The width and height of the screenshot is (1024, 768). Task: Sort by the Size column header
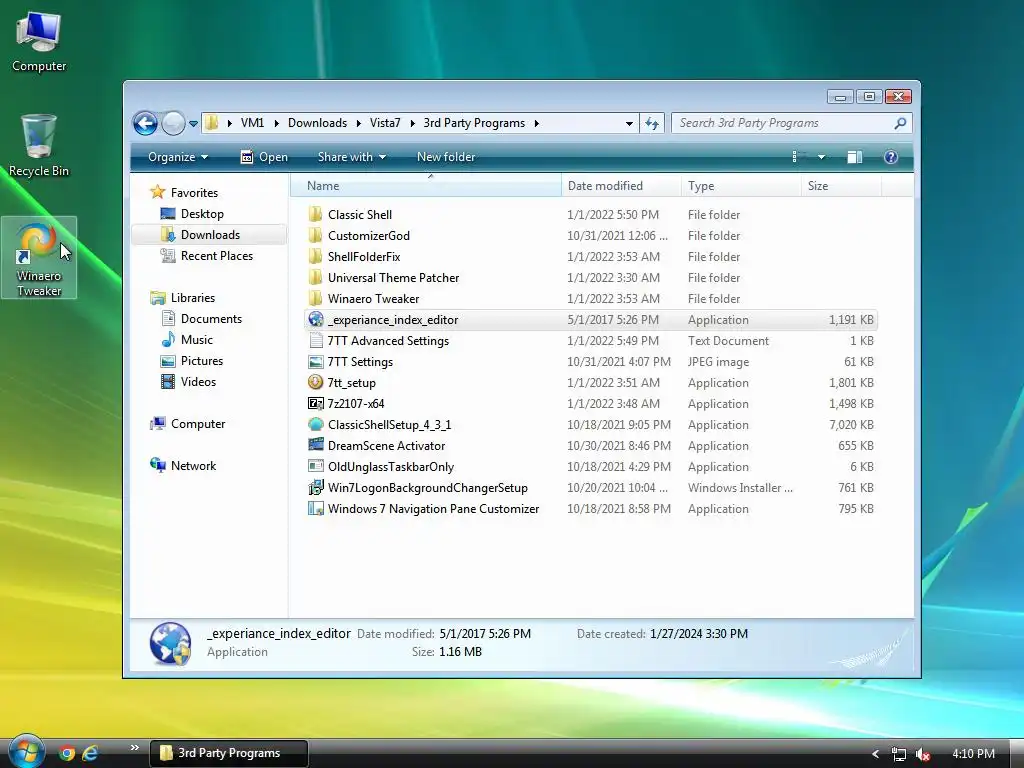[841, 185]
